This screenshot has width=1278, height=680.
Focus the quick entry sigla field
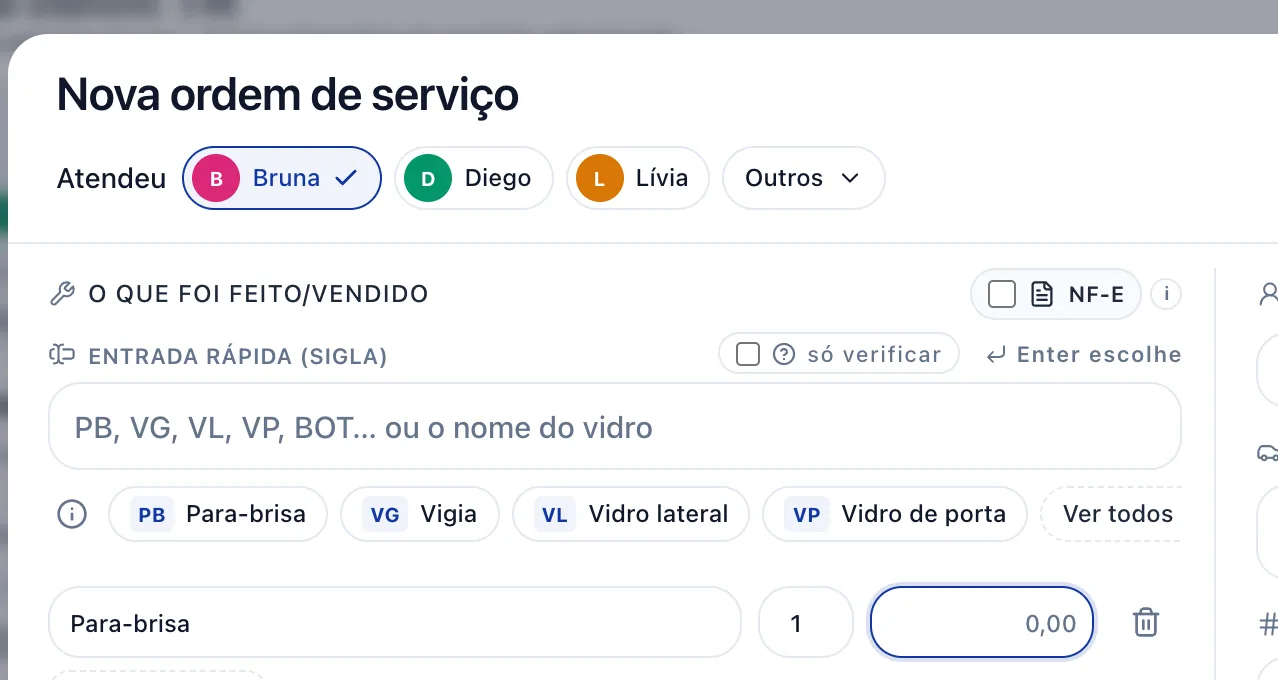(615, 428)
